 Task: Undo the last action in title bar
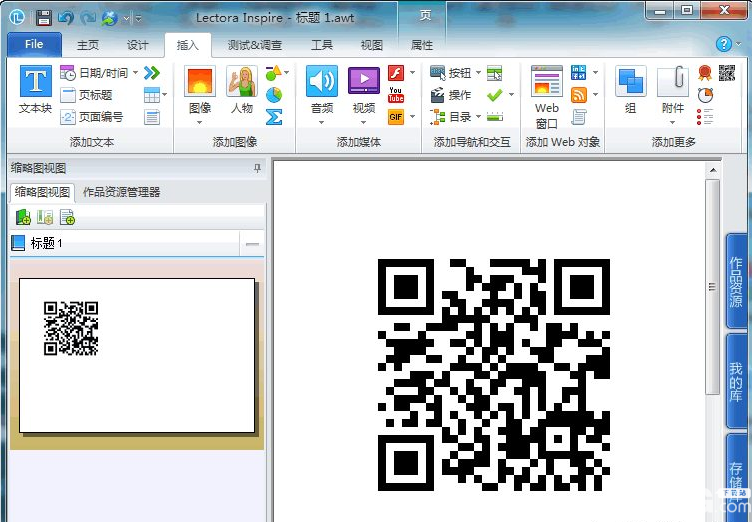pos(65,18)
